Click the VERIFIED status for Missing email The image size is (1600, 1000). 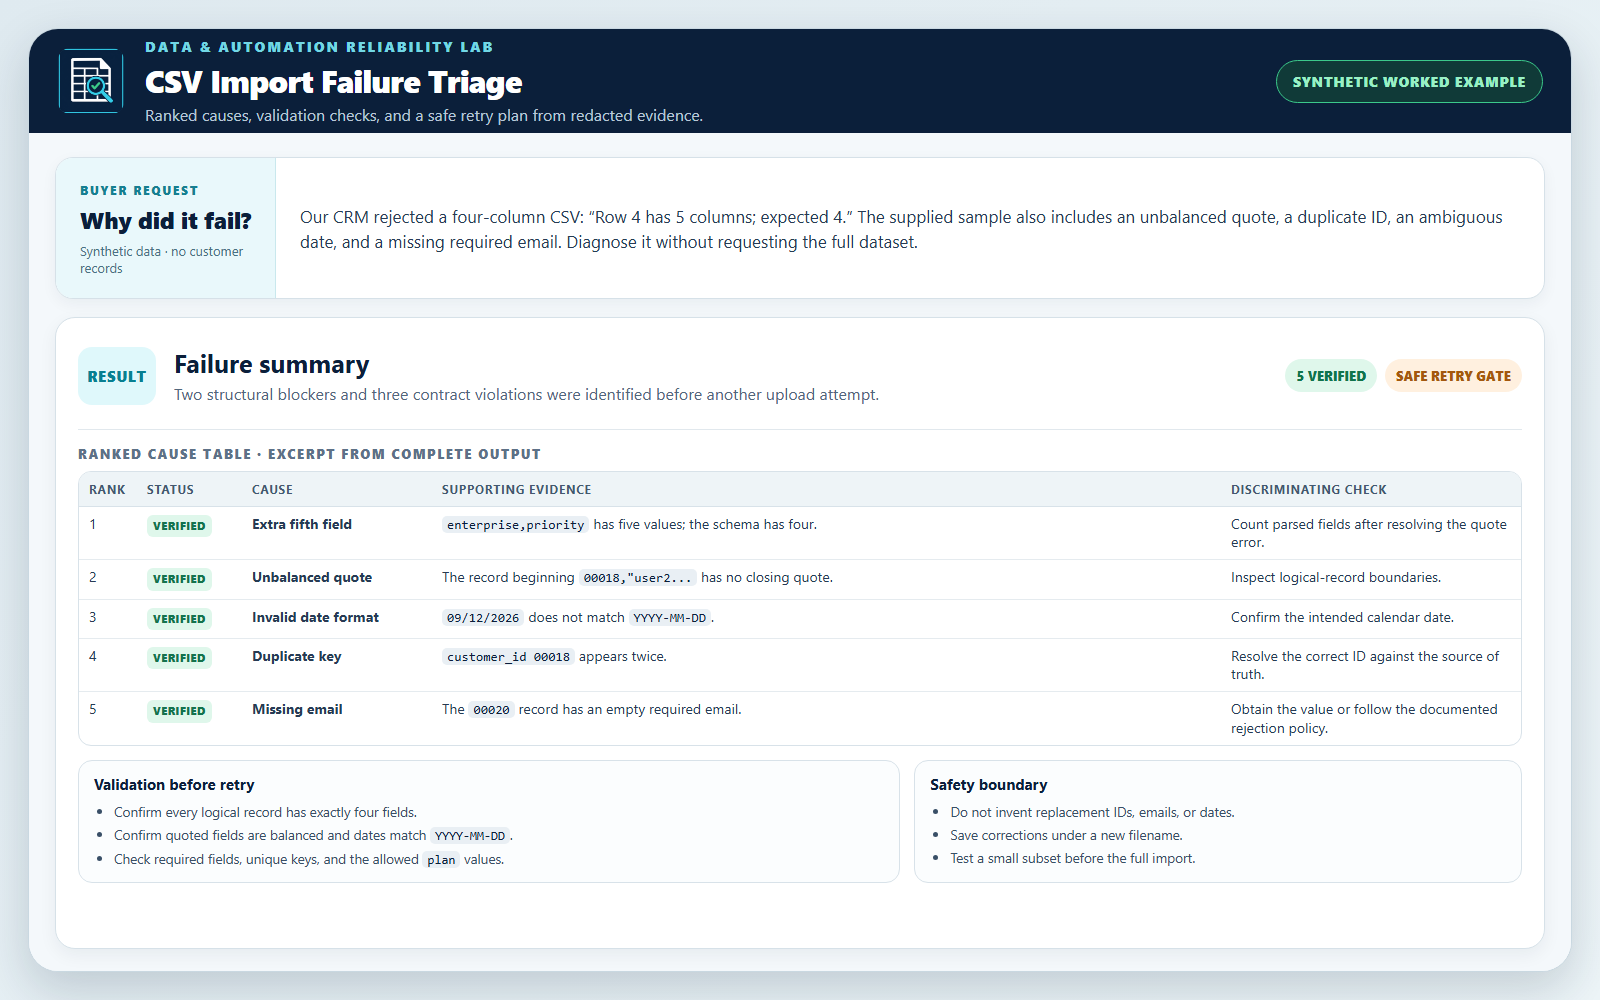point(179,711)
